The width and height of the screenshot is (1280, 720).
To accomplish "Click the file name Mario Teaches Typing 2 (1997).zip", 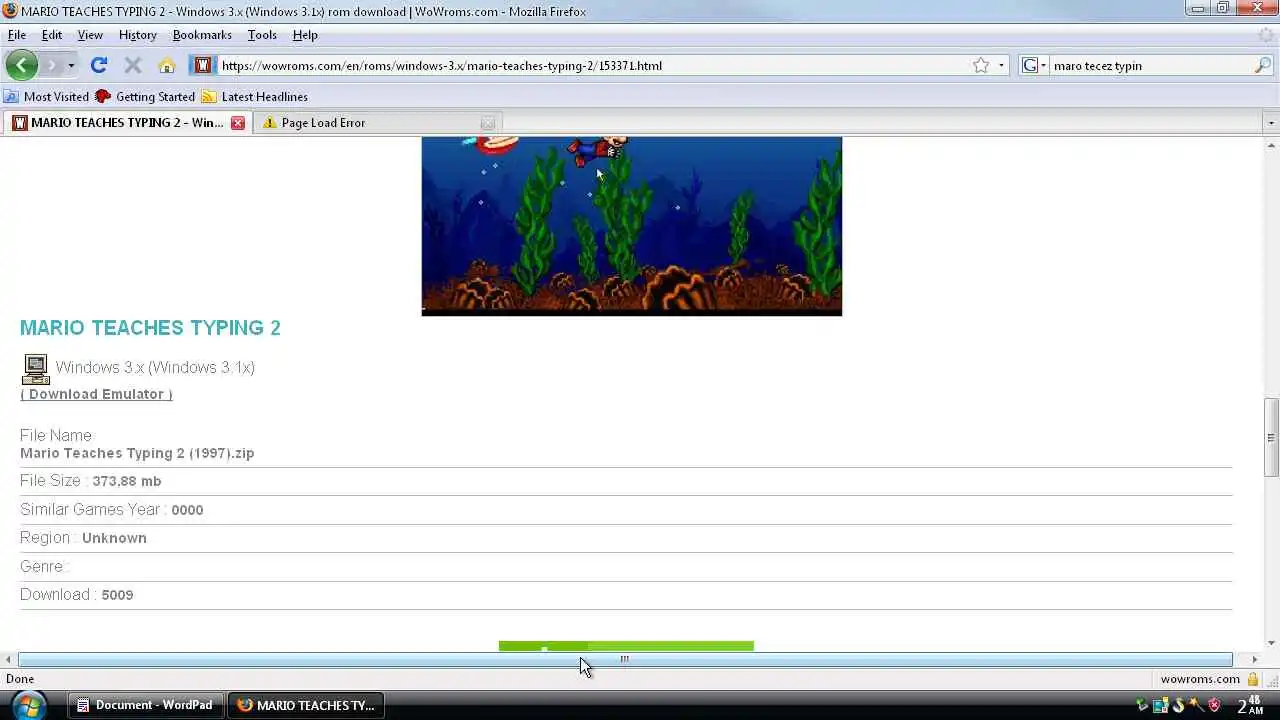I will point(137,453).
